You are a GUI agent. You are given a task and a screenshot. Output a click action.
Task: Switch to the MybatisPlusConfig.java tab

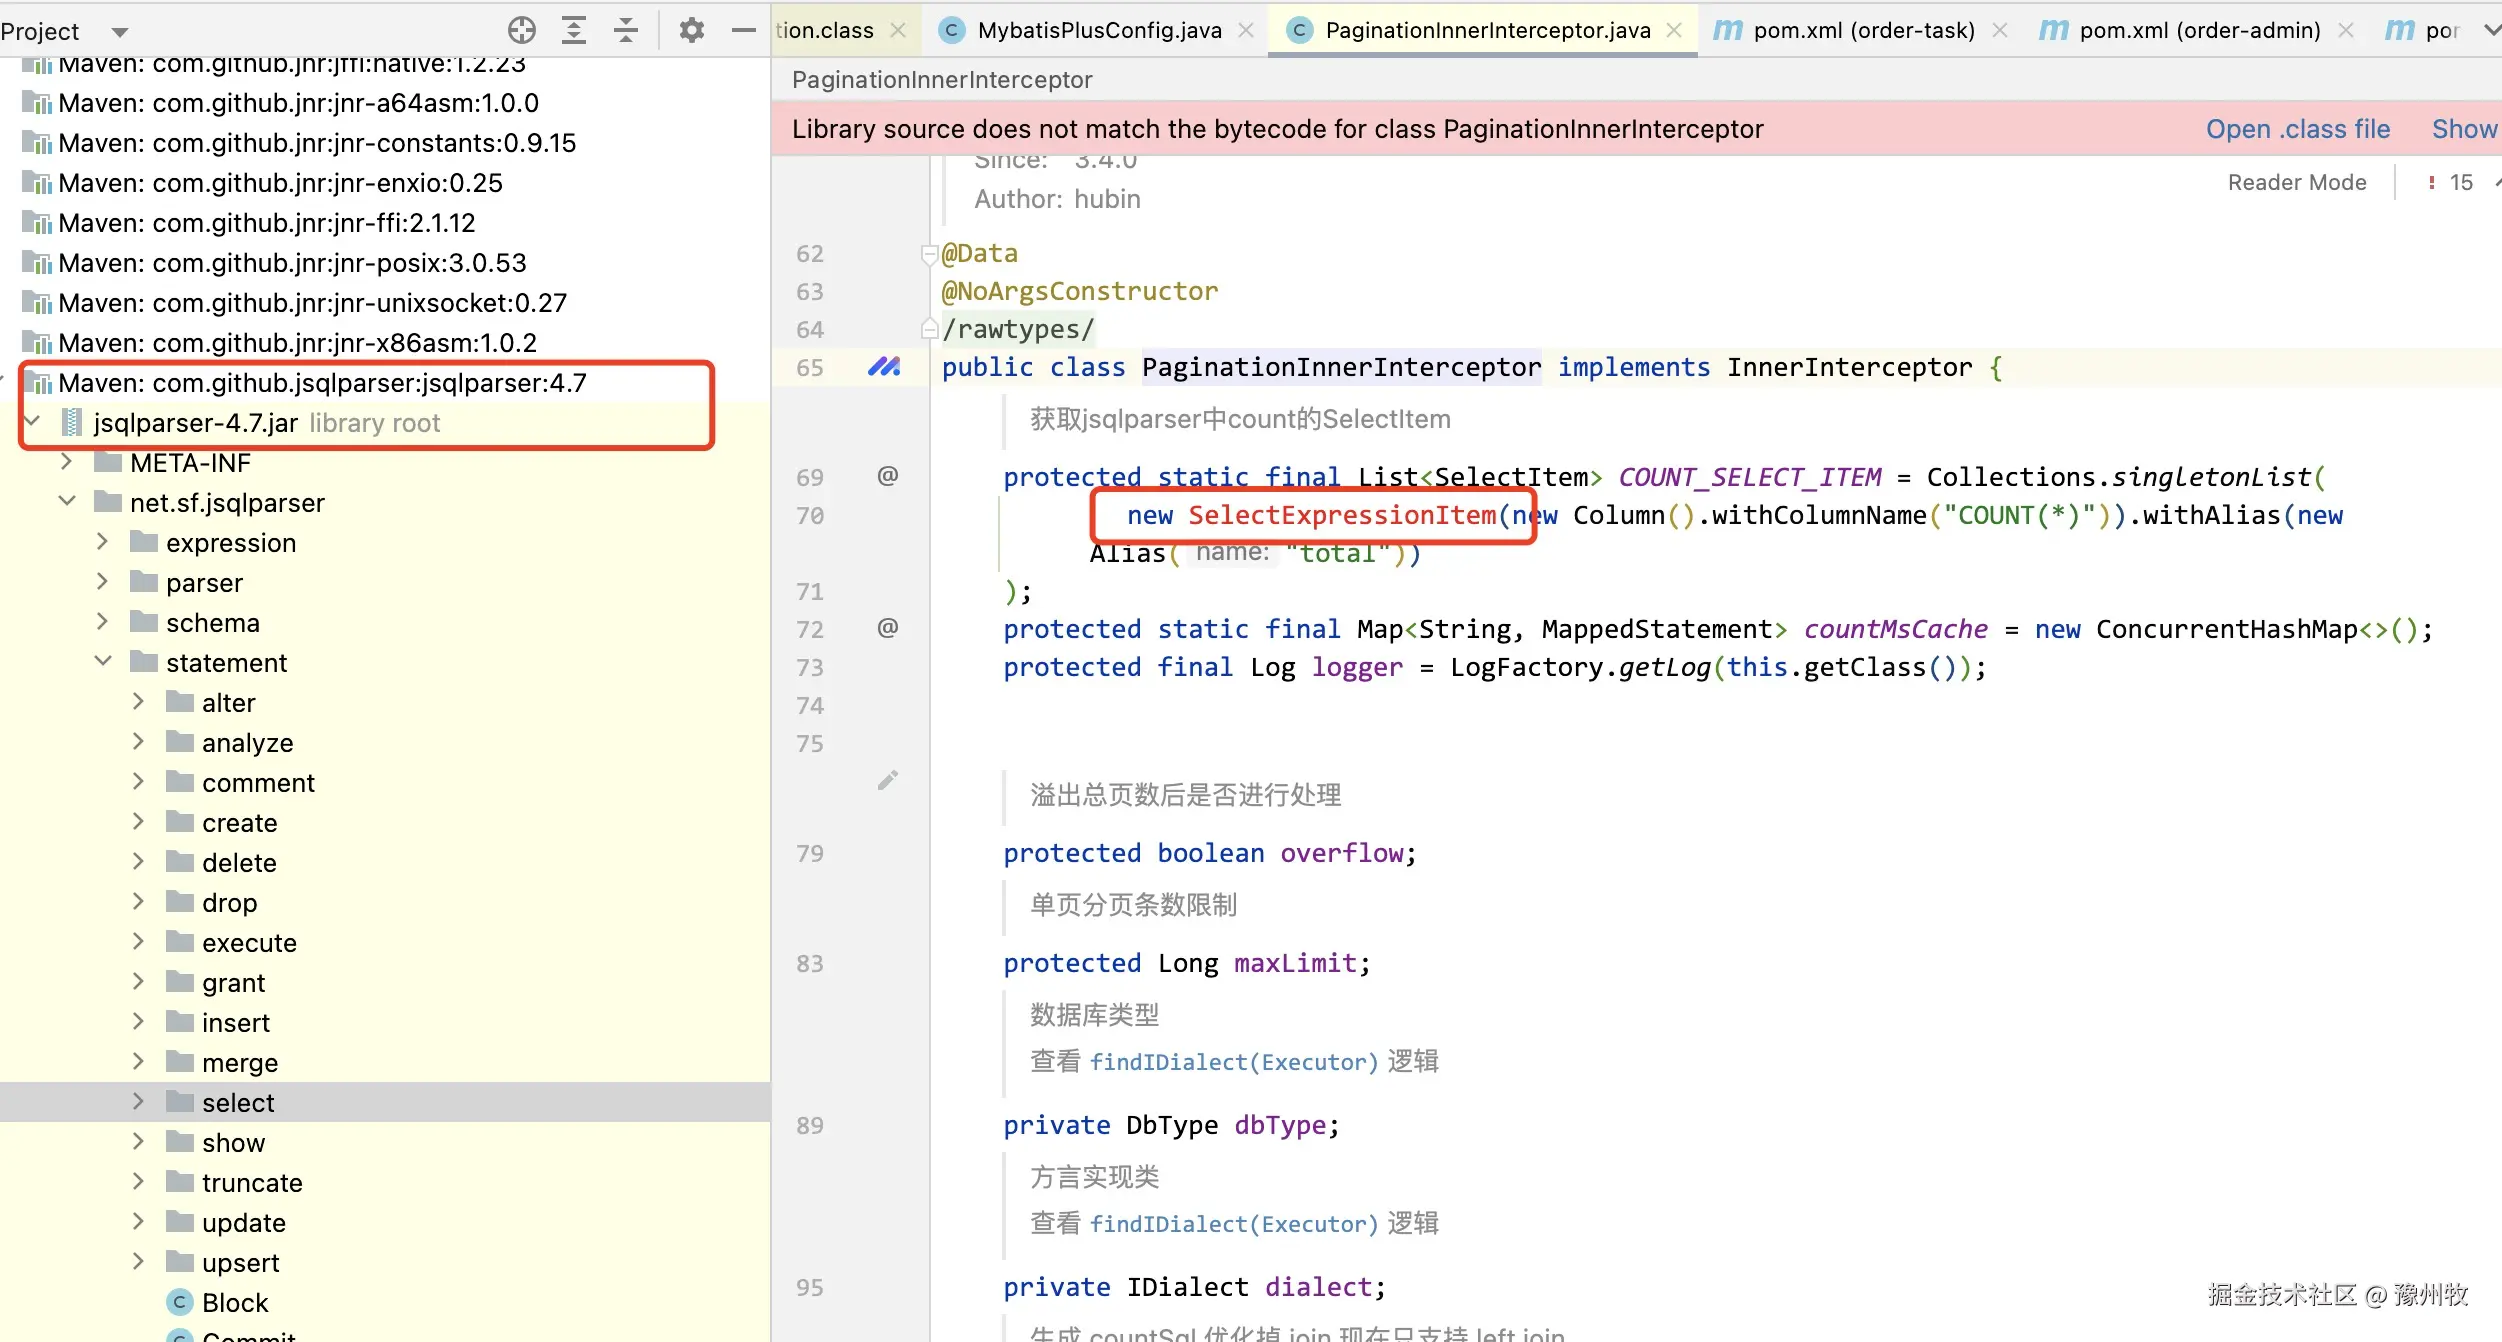tap(1098, 30)
